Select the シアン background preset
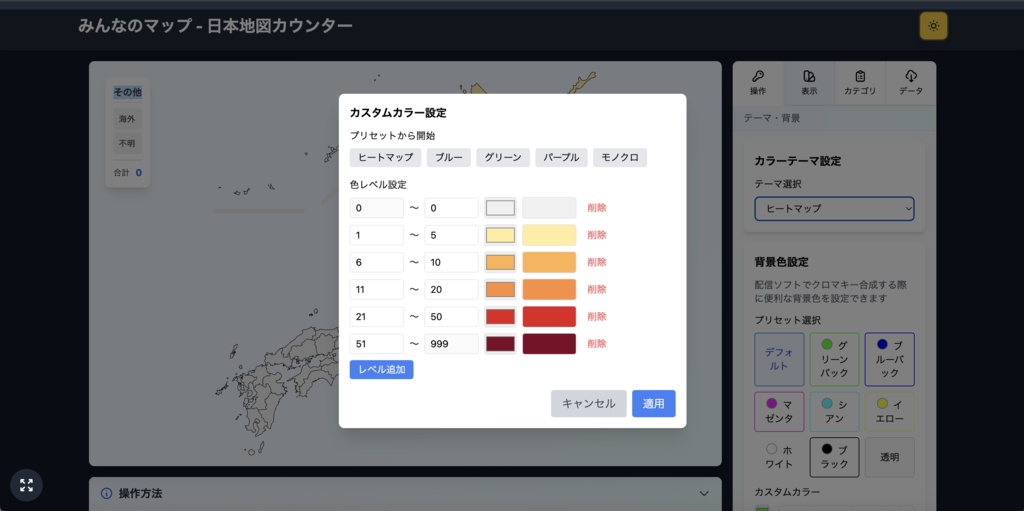The width and height of the screenshot is (1024, 511). click(x=834, y=412)
